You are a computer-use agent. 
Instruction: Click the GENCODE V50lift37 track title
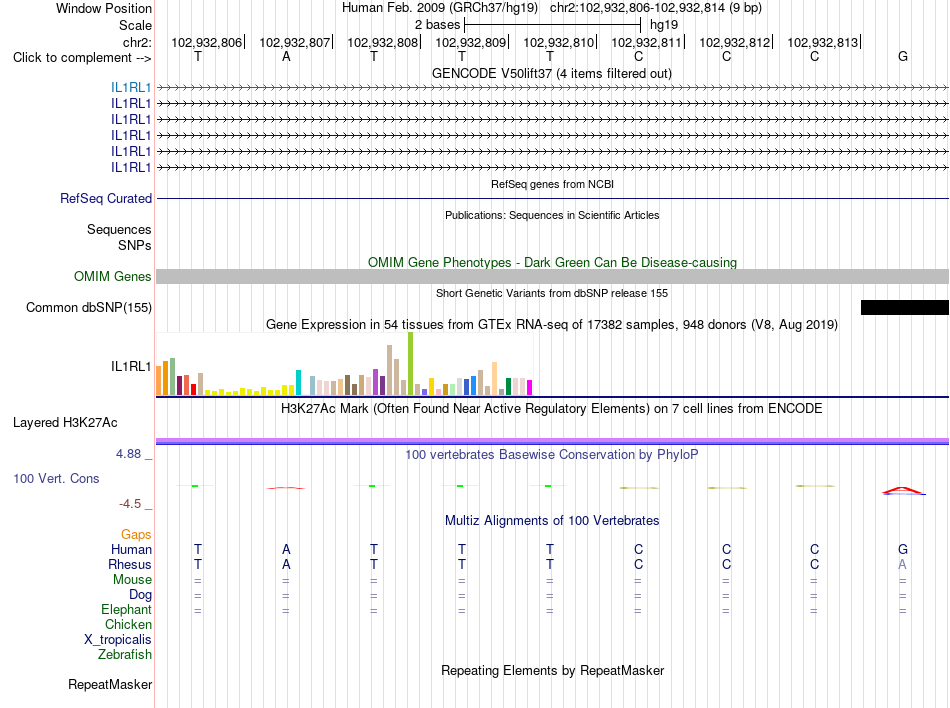[552, 73]
